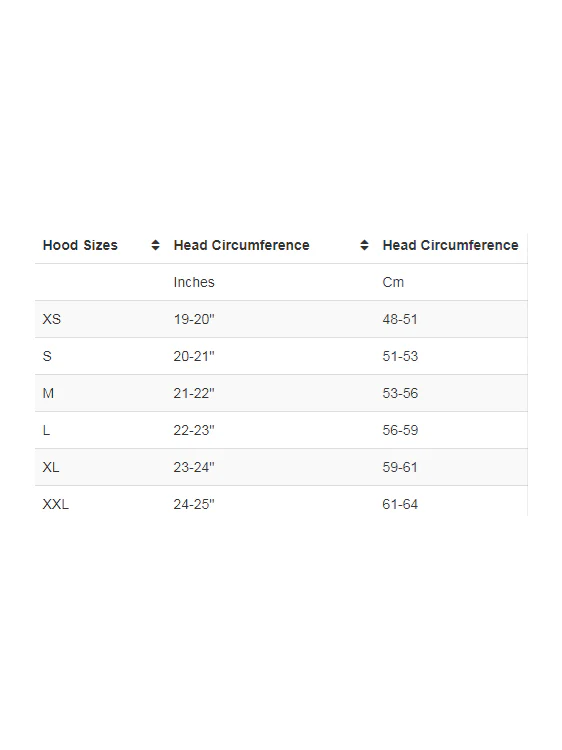The height and width of the screenshot is (750, 562).
Task: Click the Cm unit label
Action: click(393, 282)
